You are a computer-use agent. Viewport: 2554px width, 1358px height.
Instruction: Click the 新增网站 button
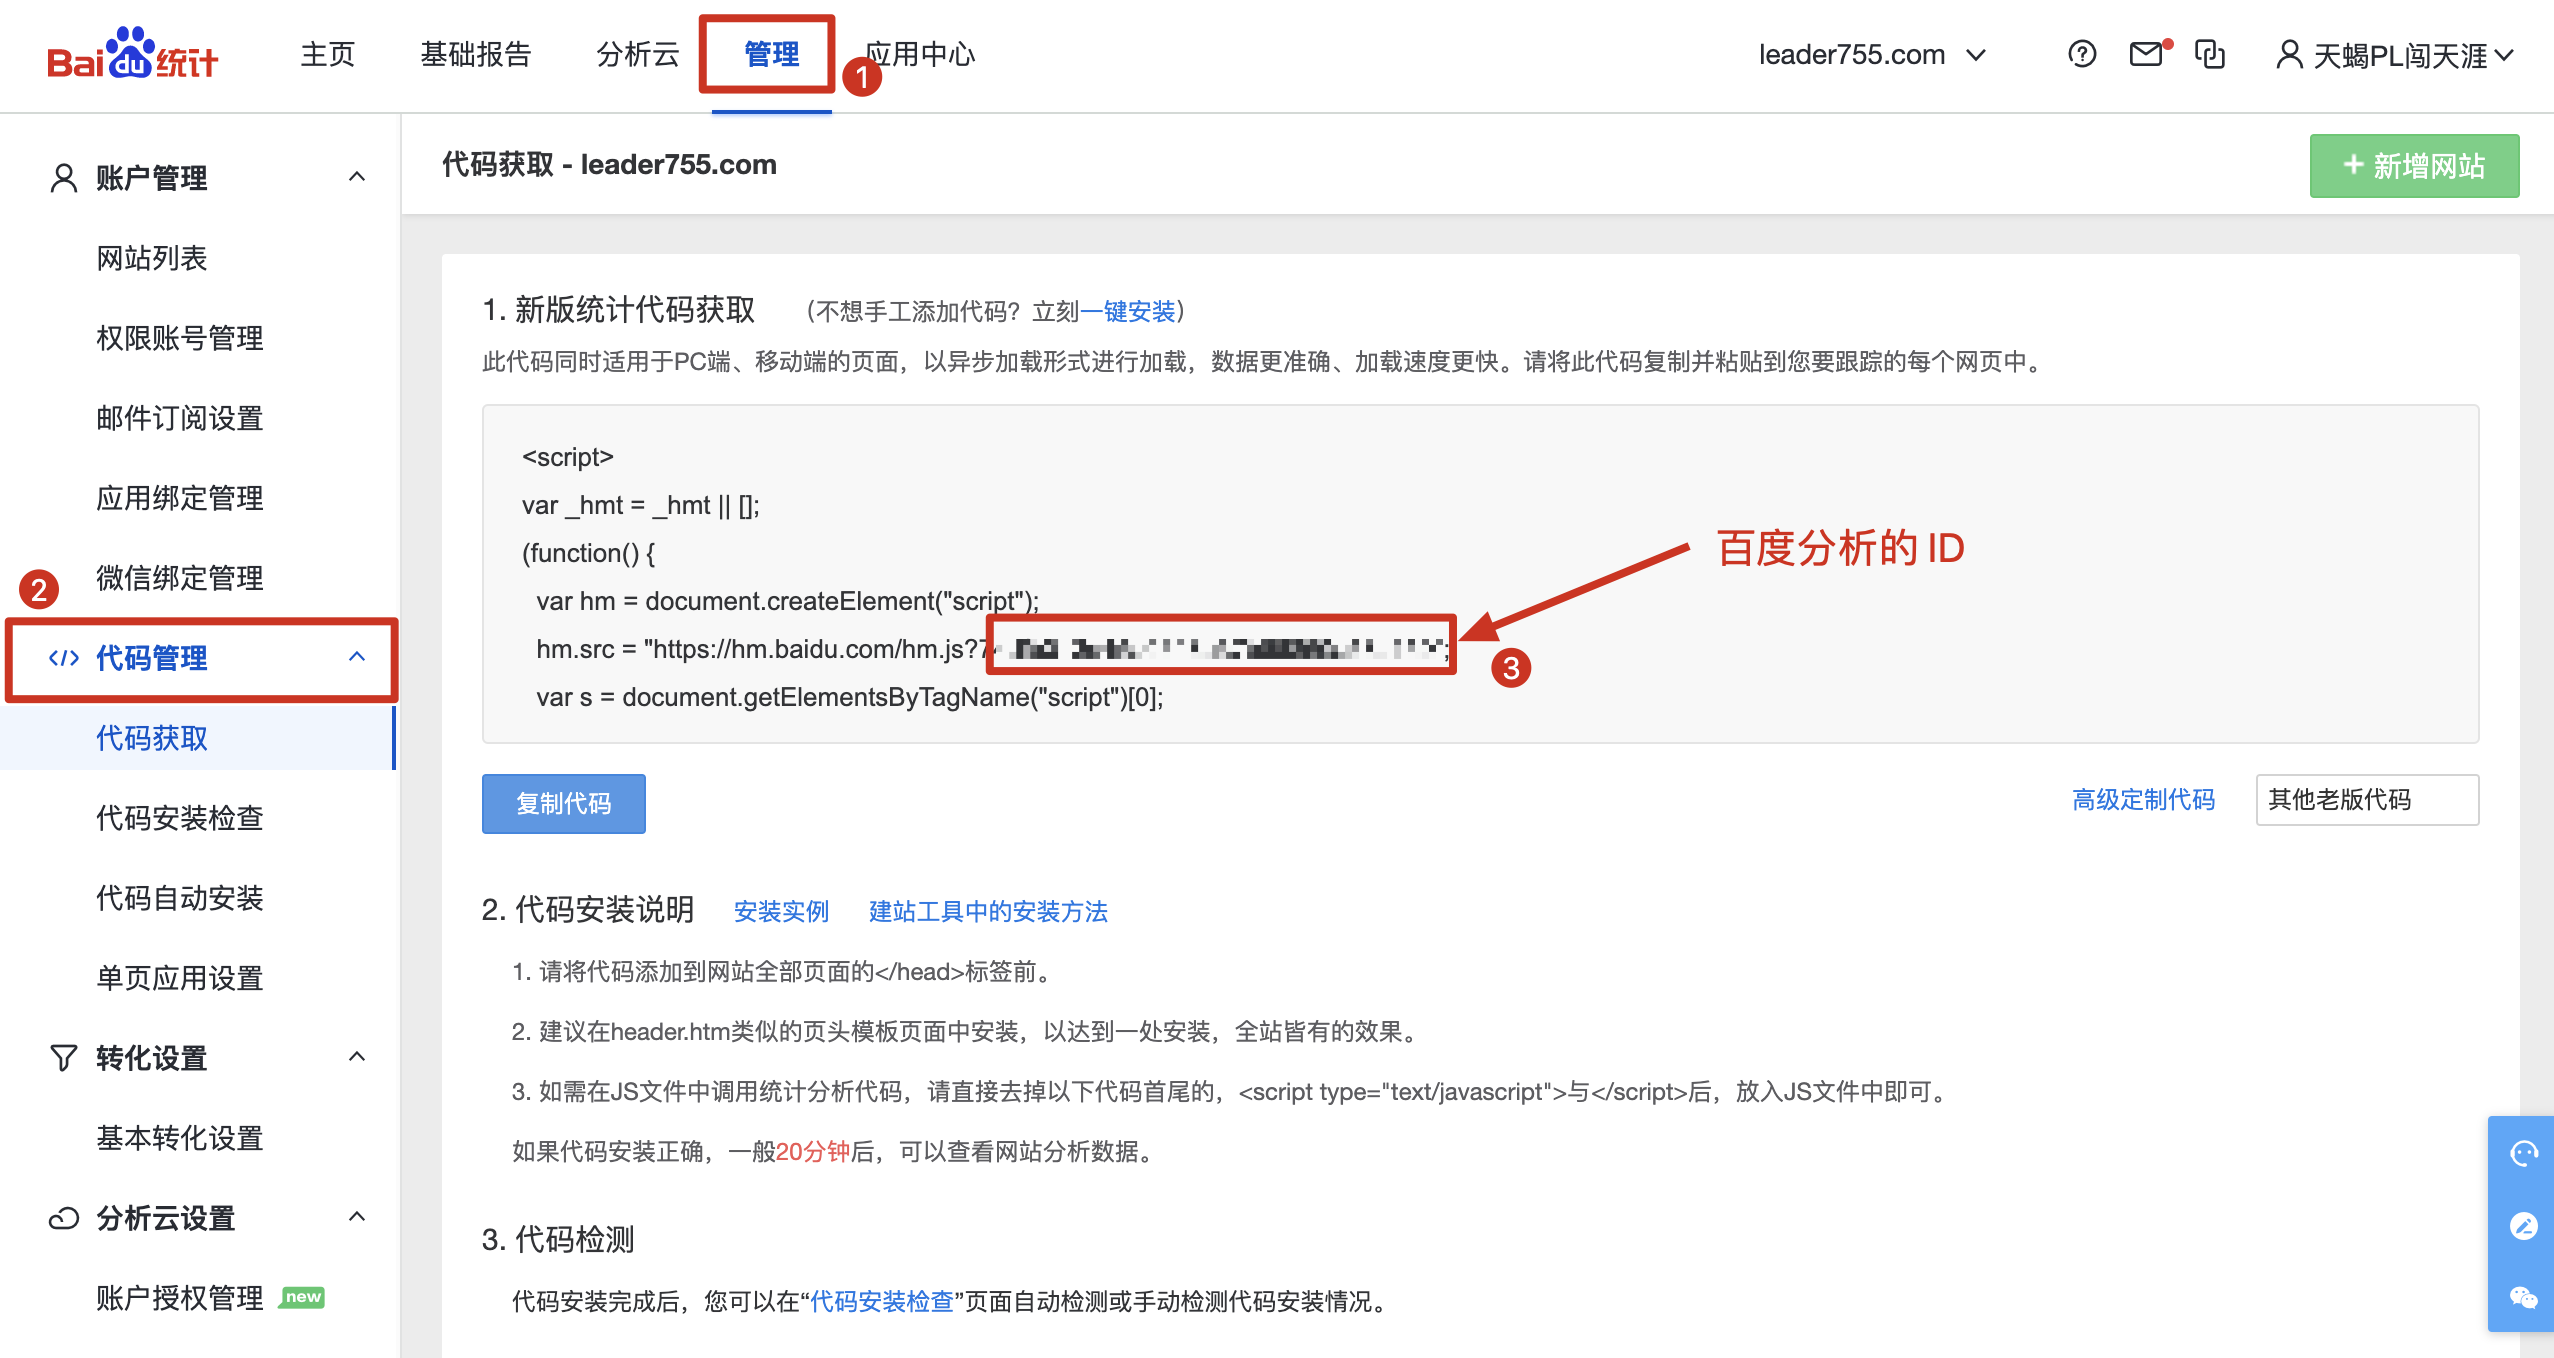coord(2414,166)
